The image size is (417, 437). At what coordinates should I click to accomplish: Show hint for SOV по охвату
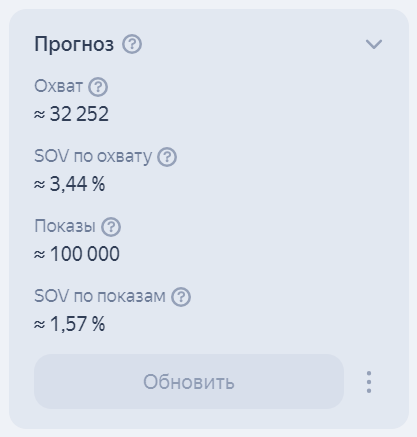[167, 157]
